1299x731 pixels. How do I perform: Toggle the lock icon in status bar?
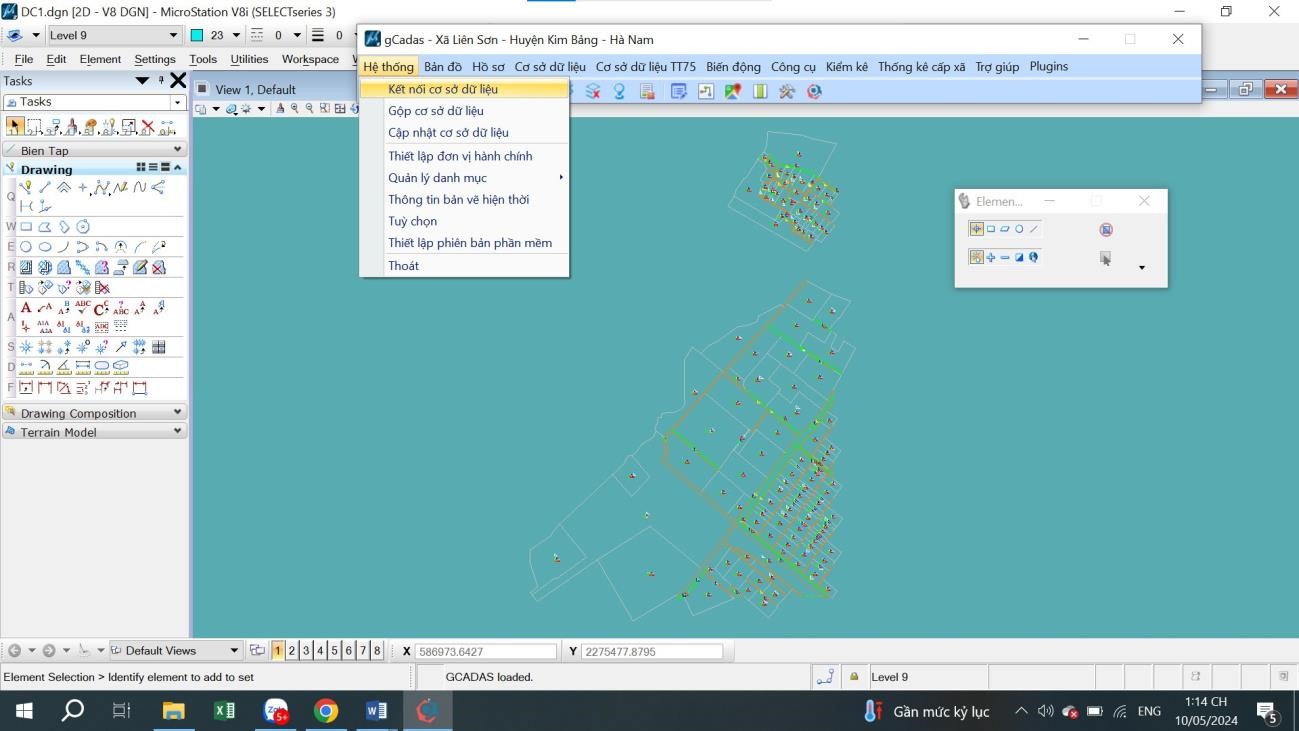854,677
